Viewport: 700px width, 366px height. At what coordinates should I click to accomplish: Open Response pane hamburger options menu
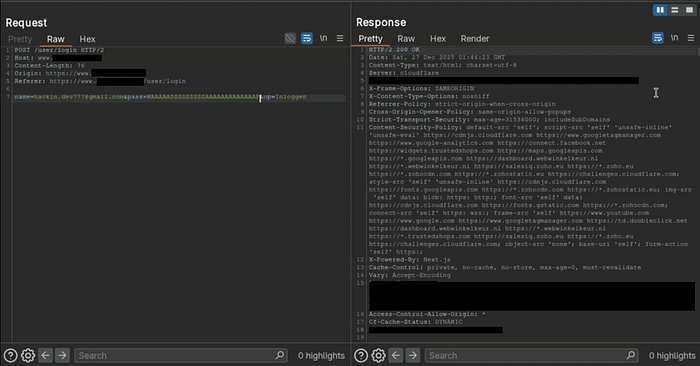(691, 38)
